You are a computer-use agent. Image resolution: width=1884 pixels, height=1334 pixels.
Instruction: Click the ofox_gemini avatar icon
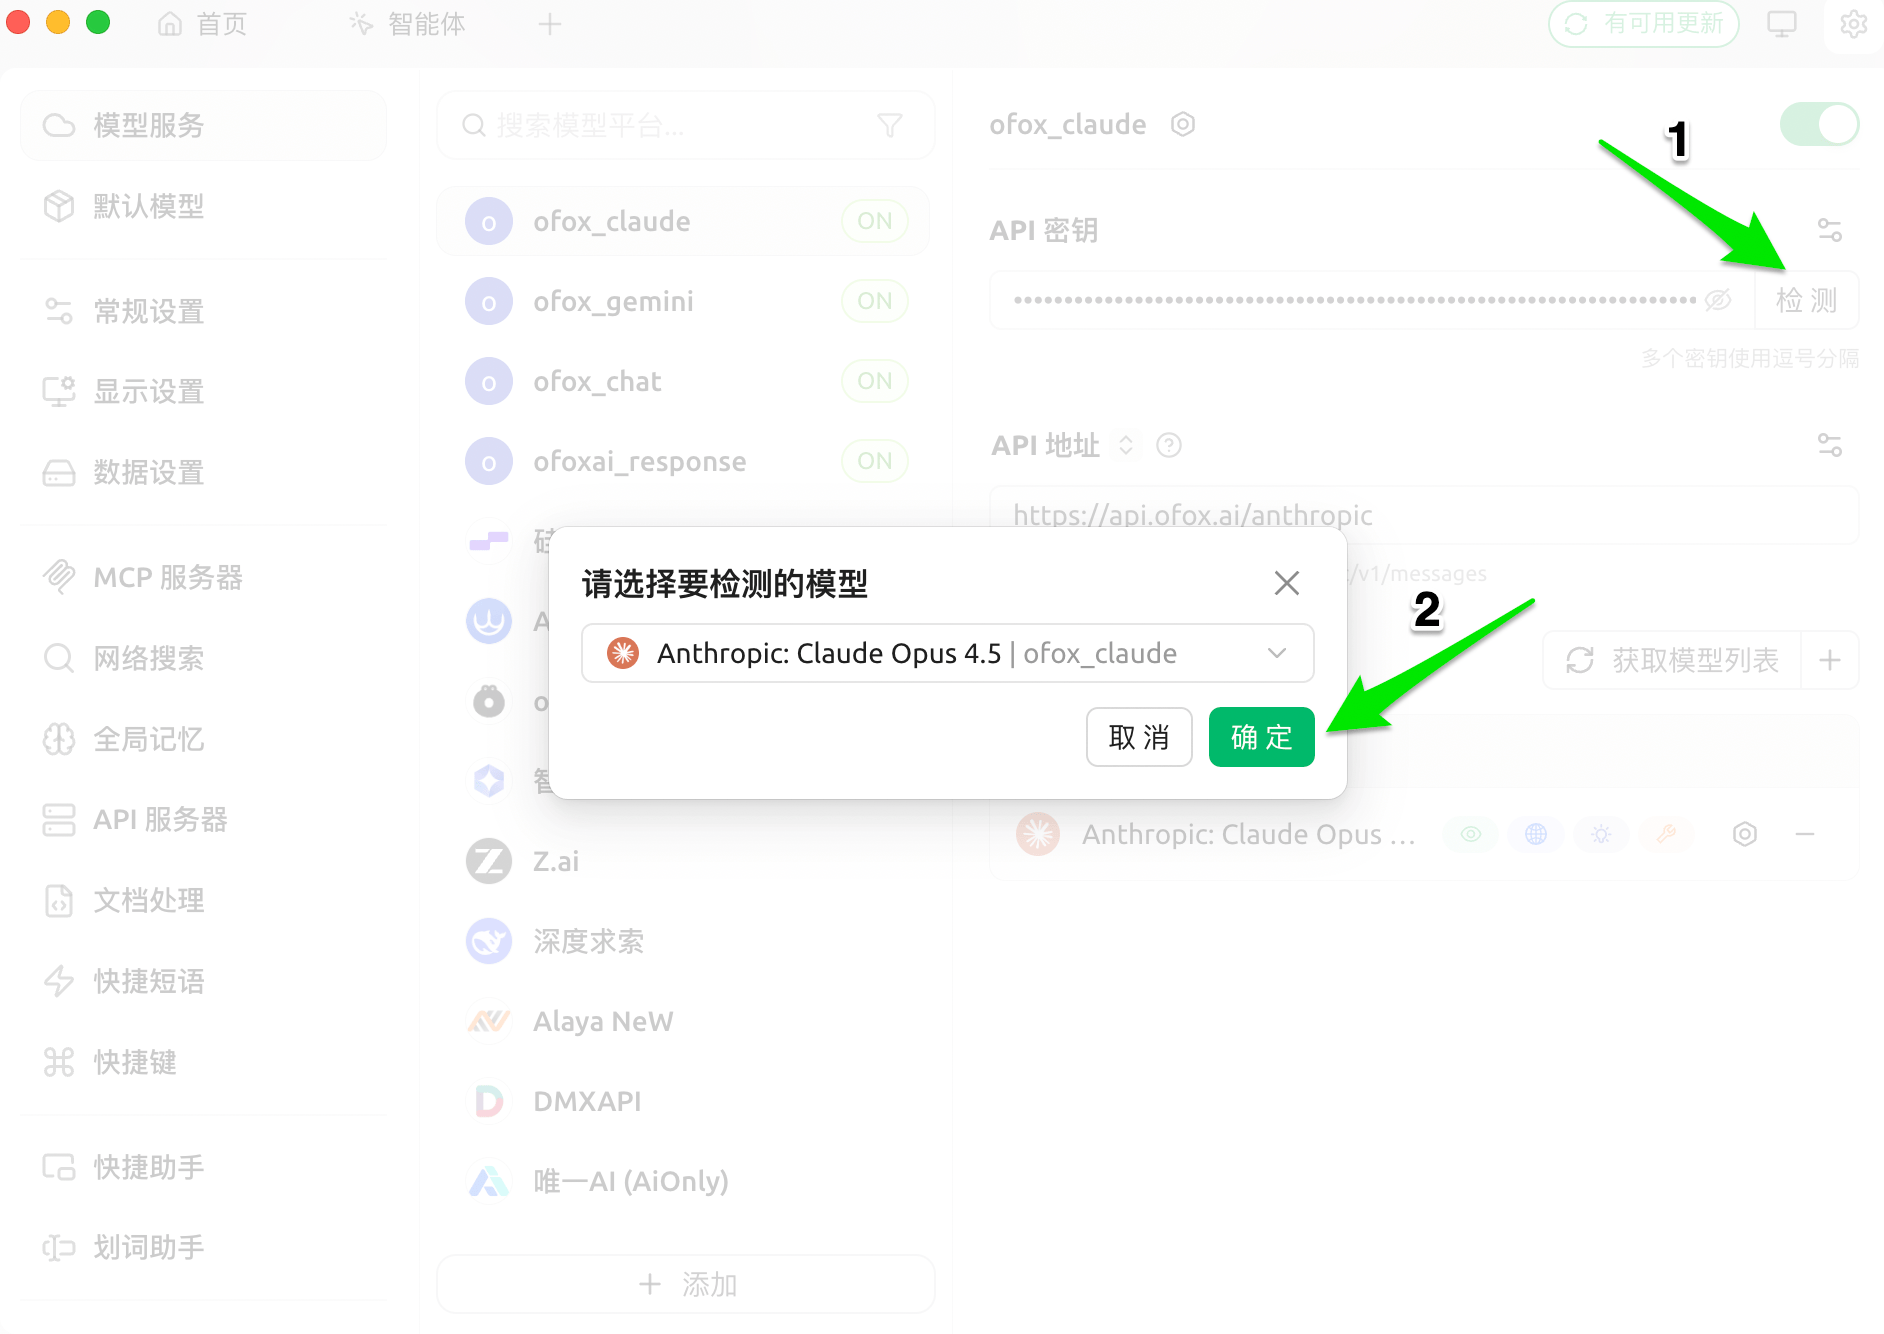click(489, 301)
